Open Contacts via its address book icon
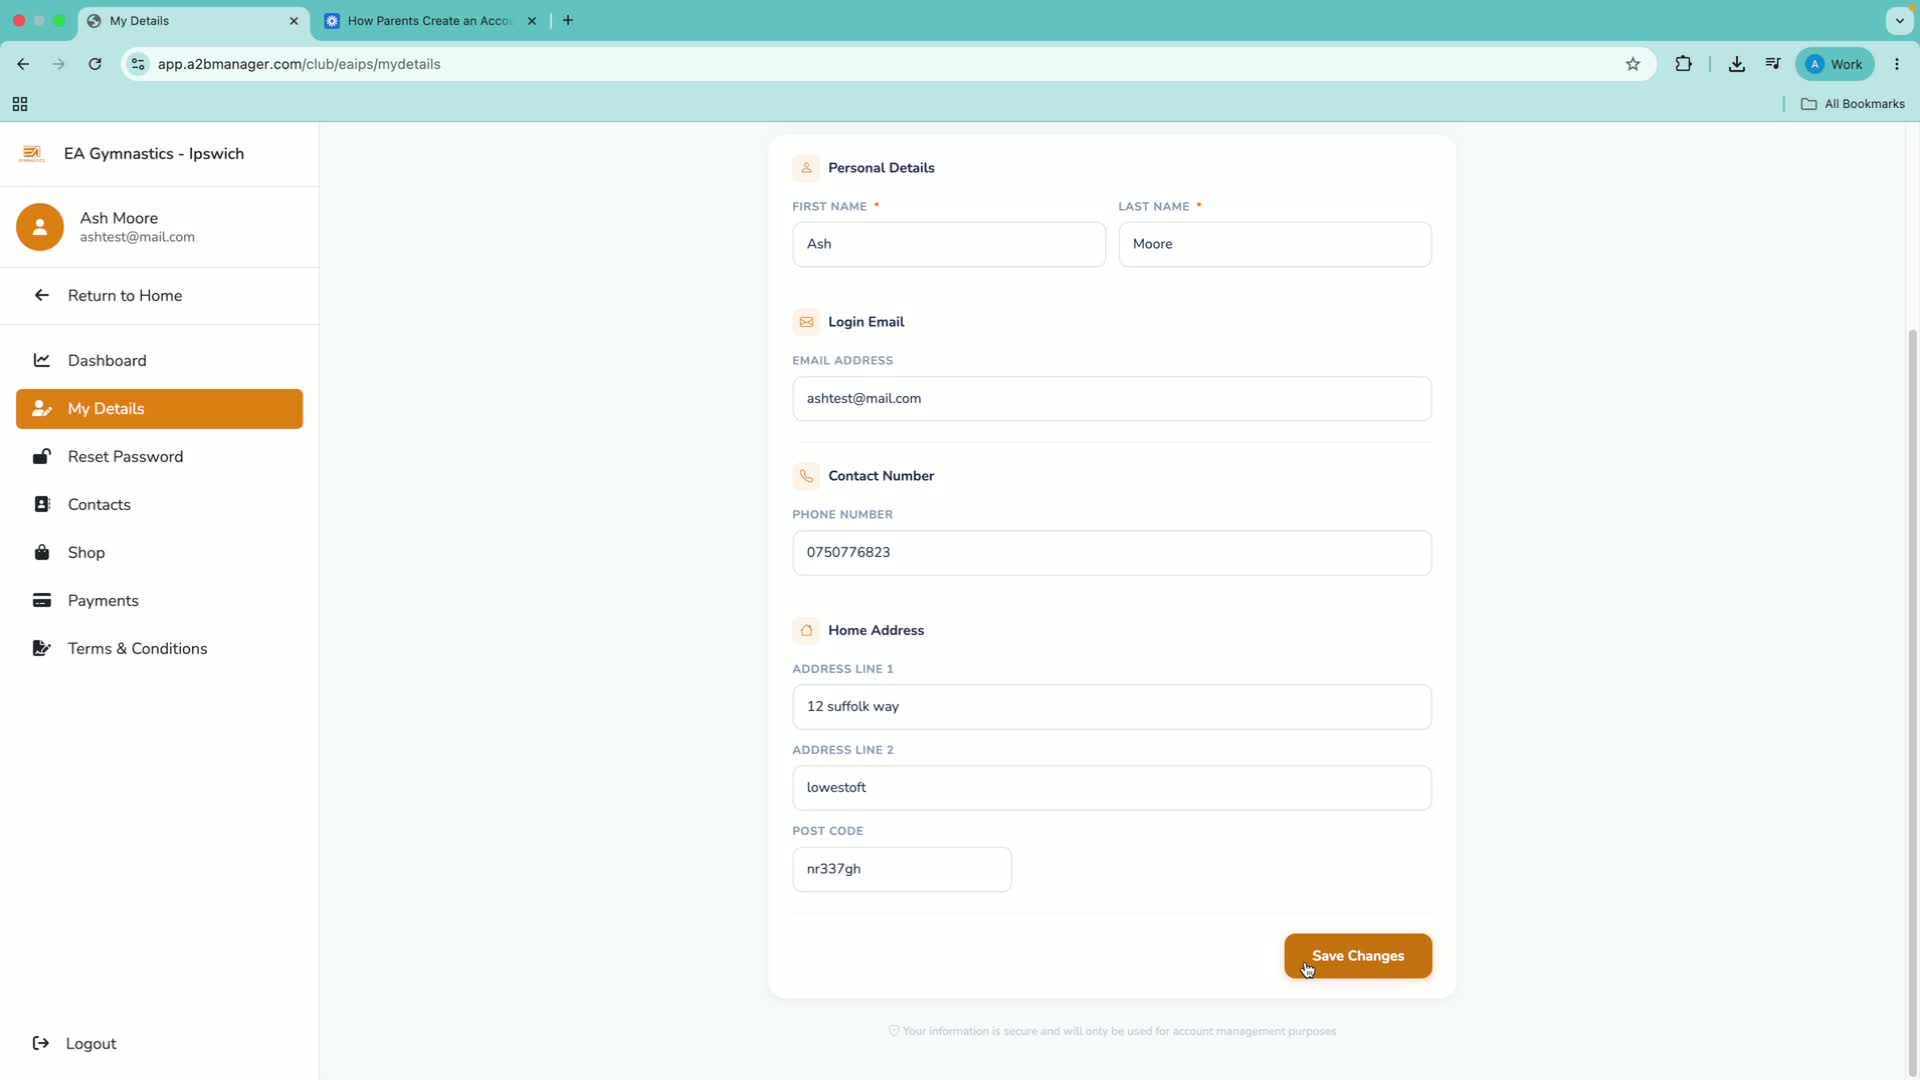This screenshot has width=1920, height=1080. tap(41, 504)
